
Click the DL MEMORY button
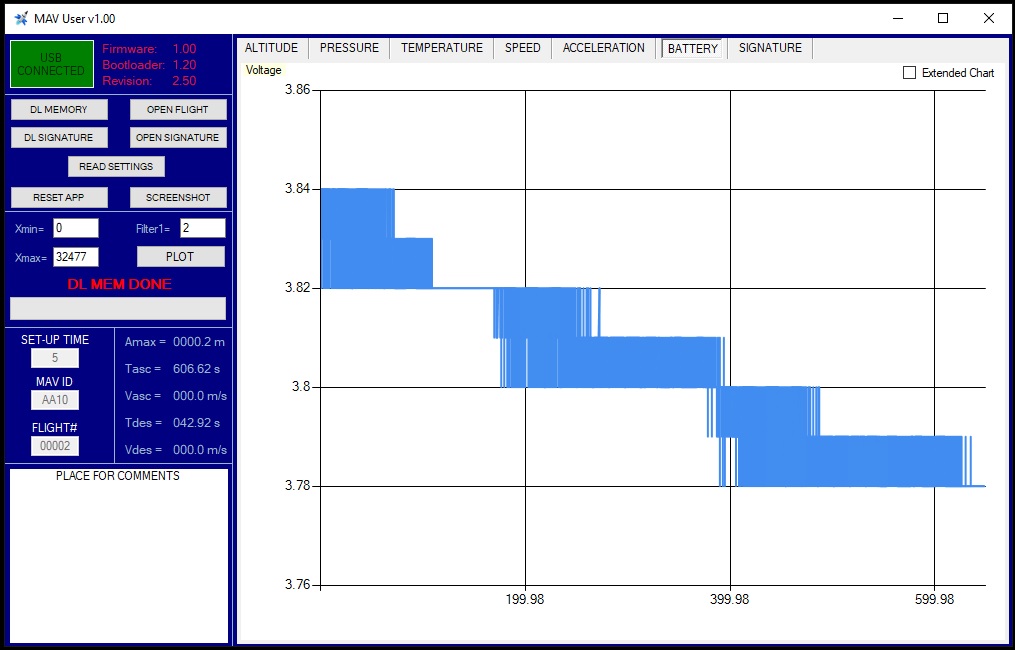pyautogui.click(x=59, y=109)
